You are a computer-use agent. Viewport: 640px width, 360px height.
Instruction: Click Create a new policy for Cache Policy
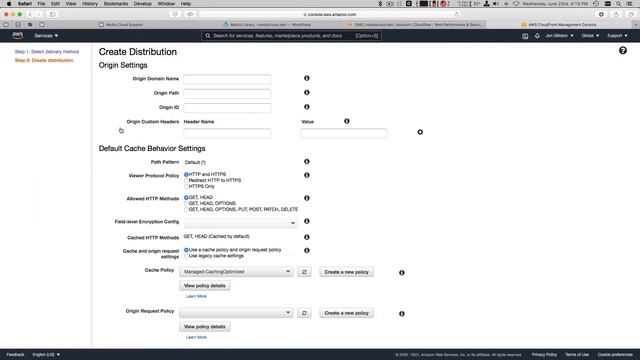coord(347,272)
